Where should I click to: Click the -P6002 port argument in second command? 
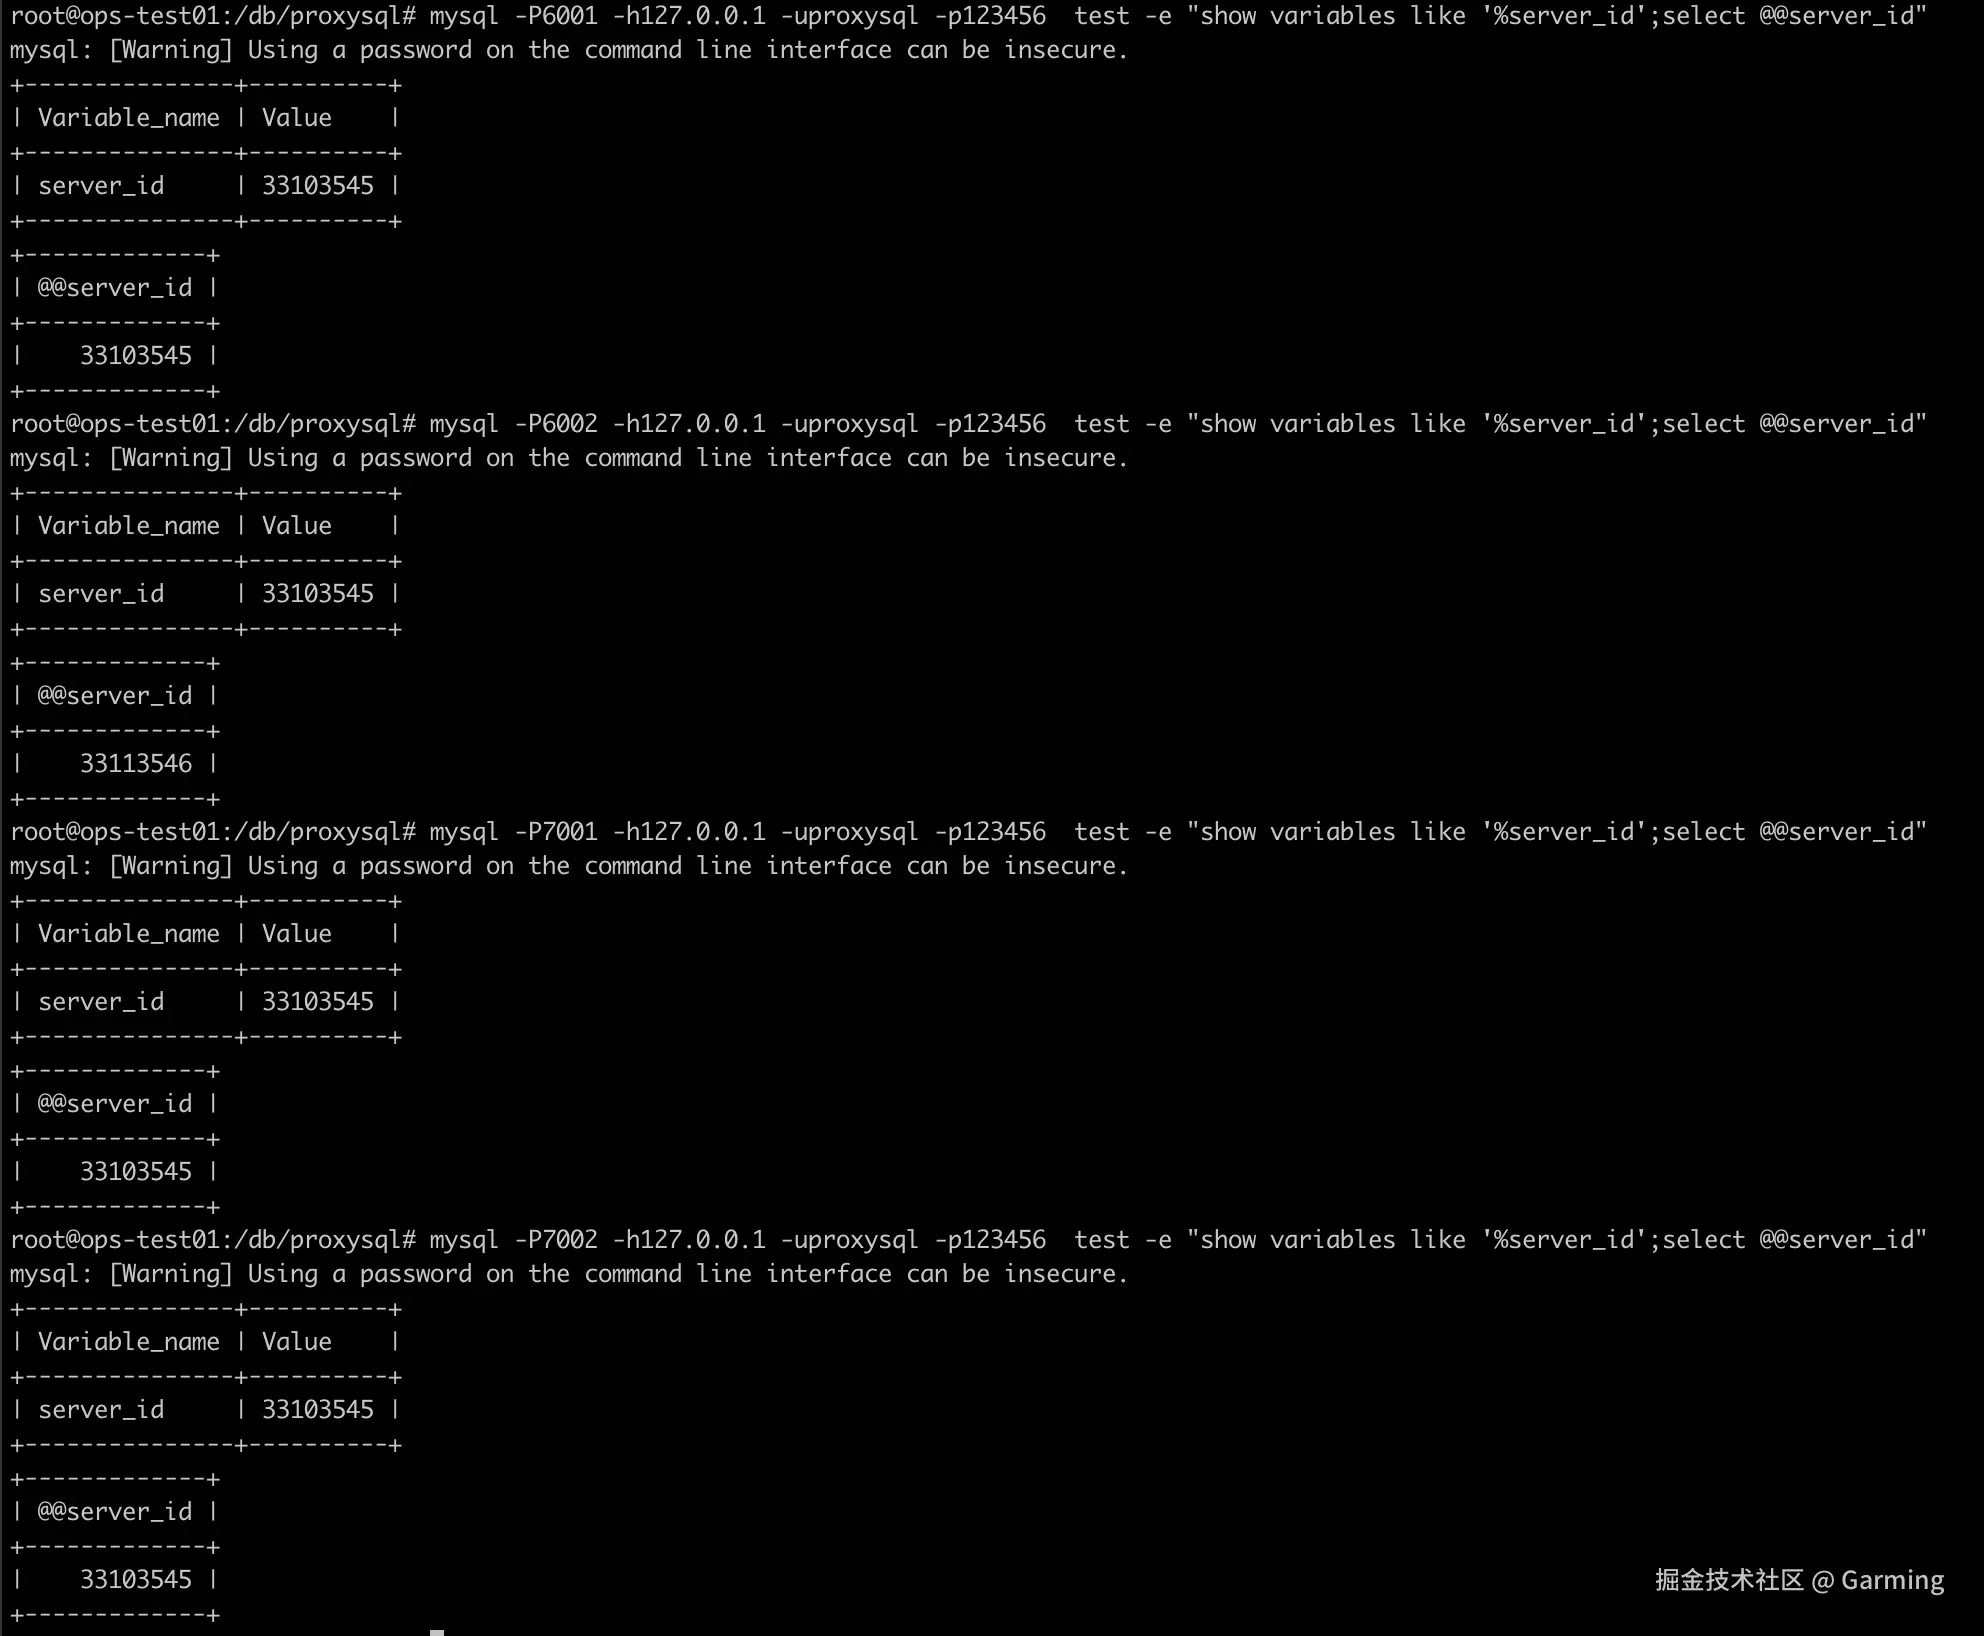click(x=556, y=424)
